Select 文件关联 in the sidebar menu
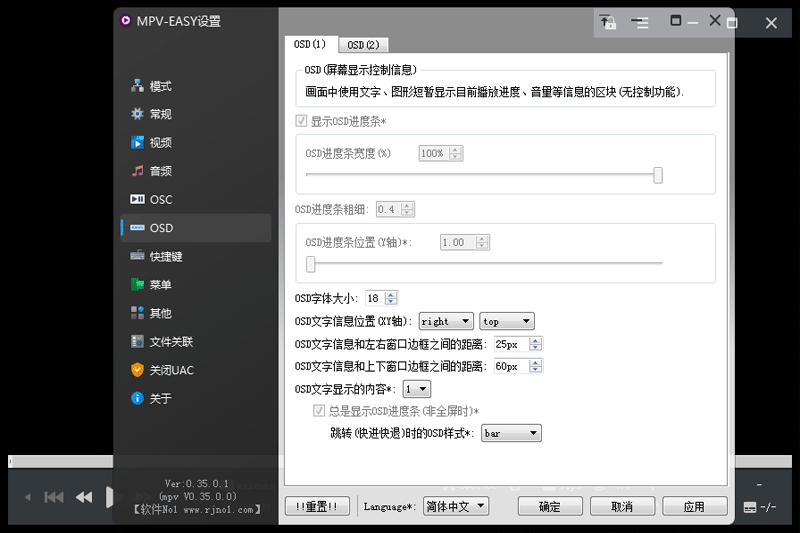This screenshot has height=533, width=800. (x=196, y=341)
